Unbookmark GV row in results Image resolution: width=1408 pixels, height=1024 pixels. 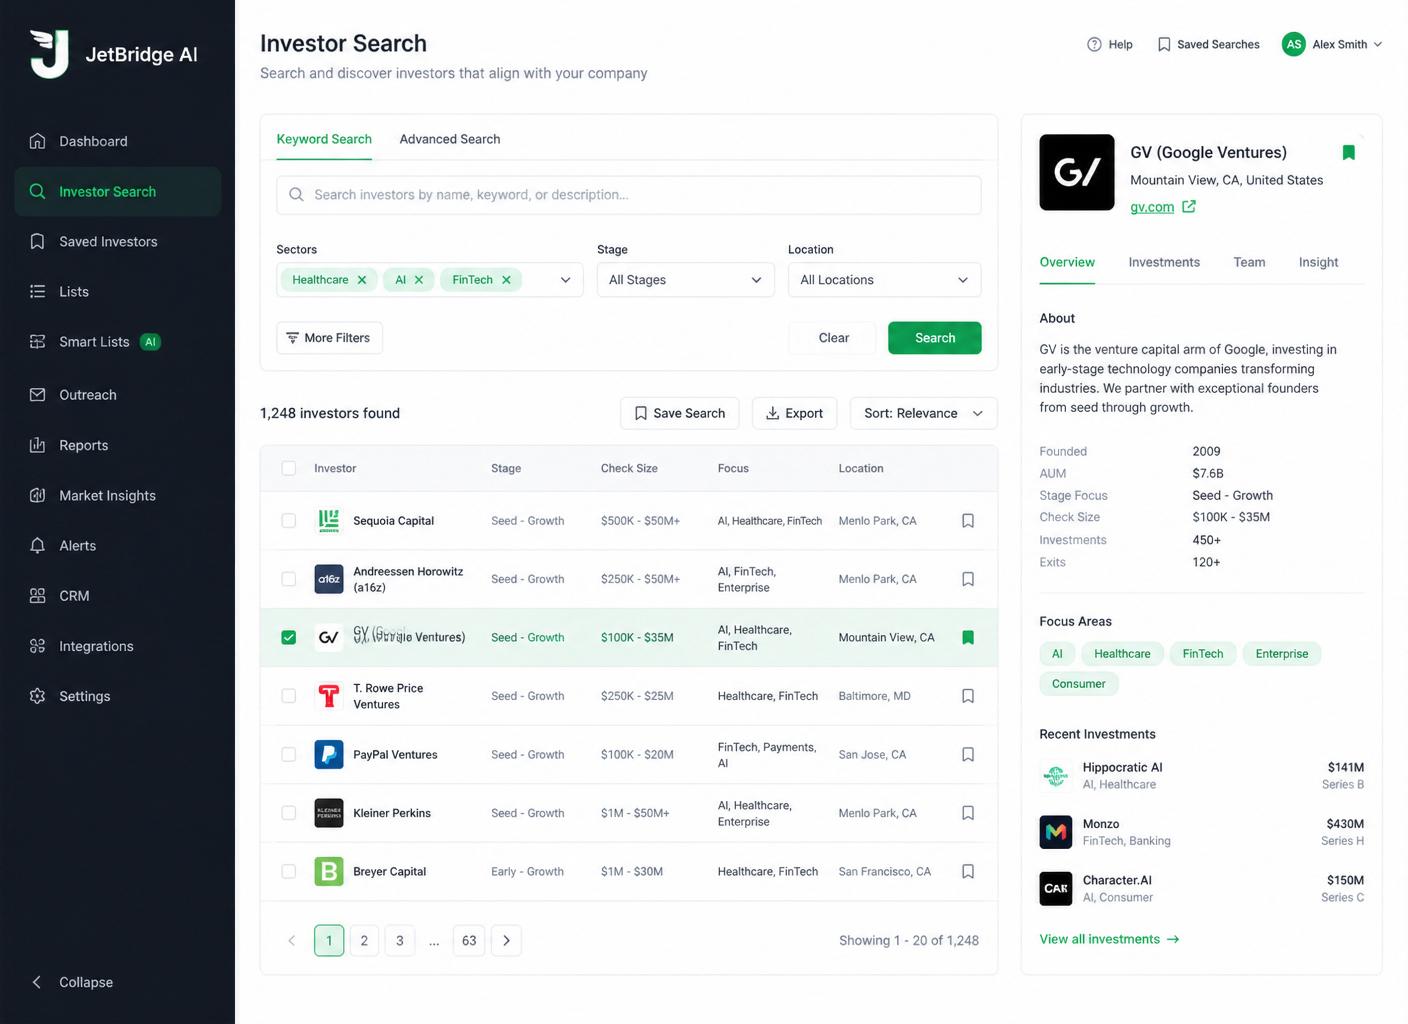click(968, 637)
